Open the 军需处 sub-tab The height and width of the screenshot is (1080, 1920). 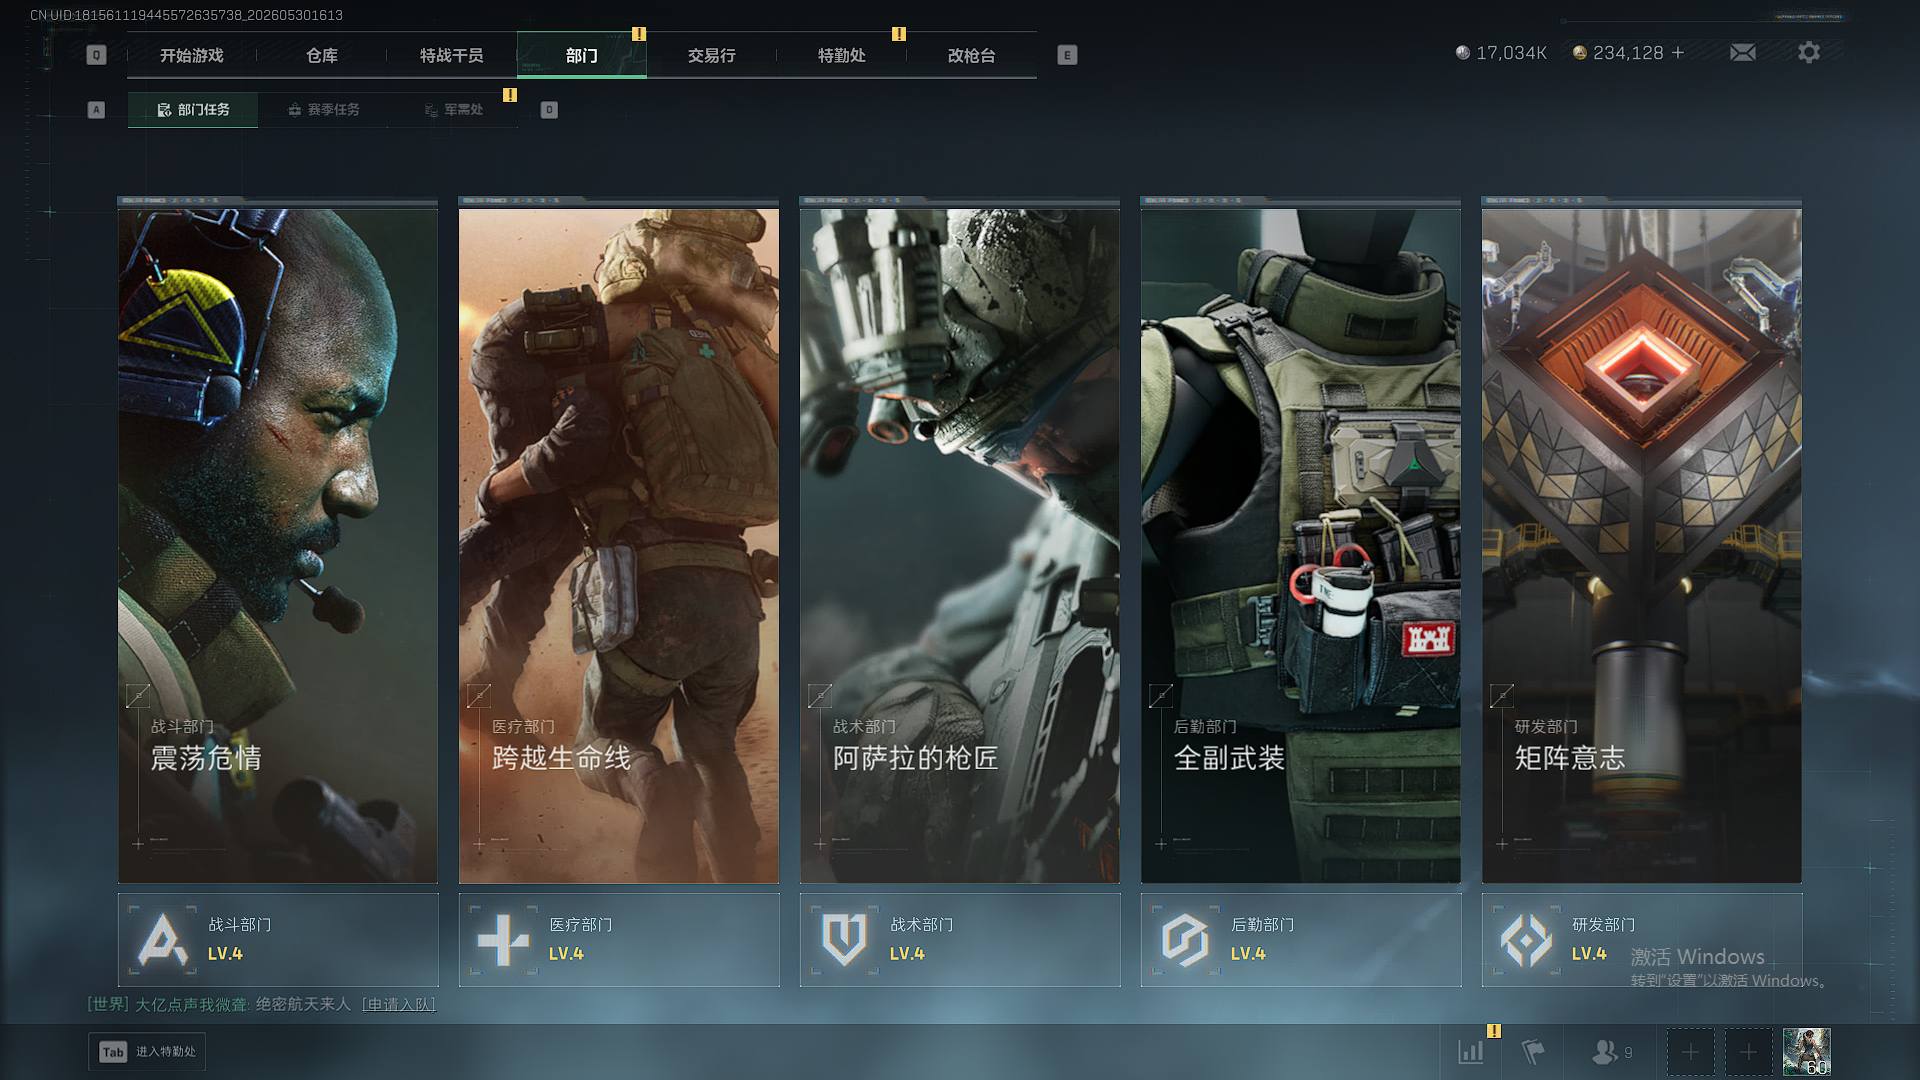[453, 110]
